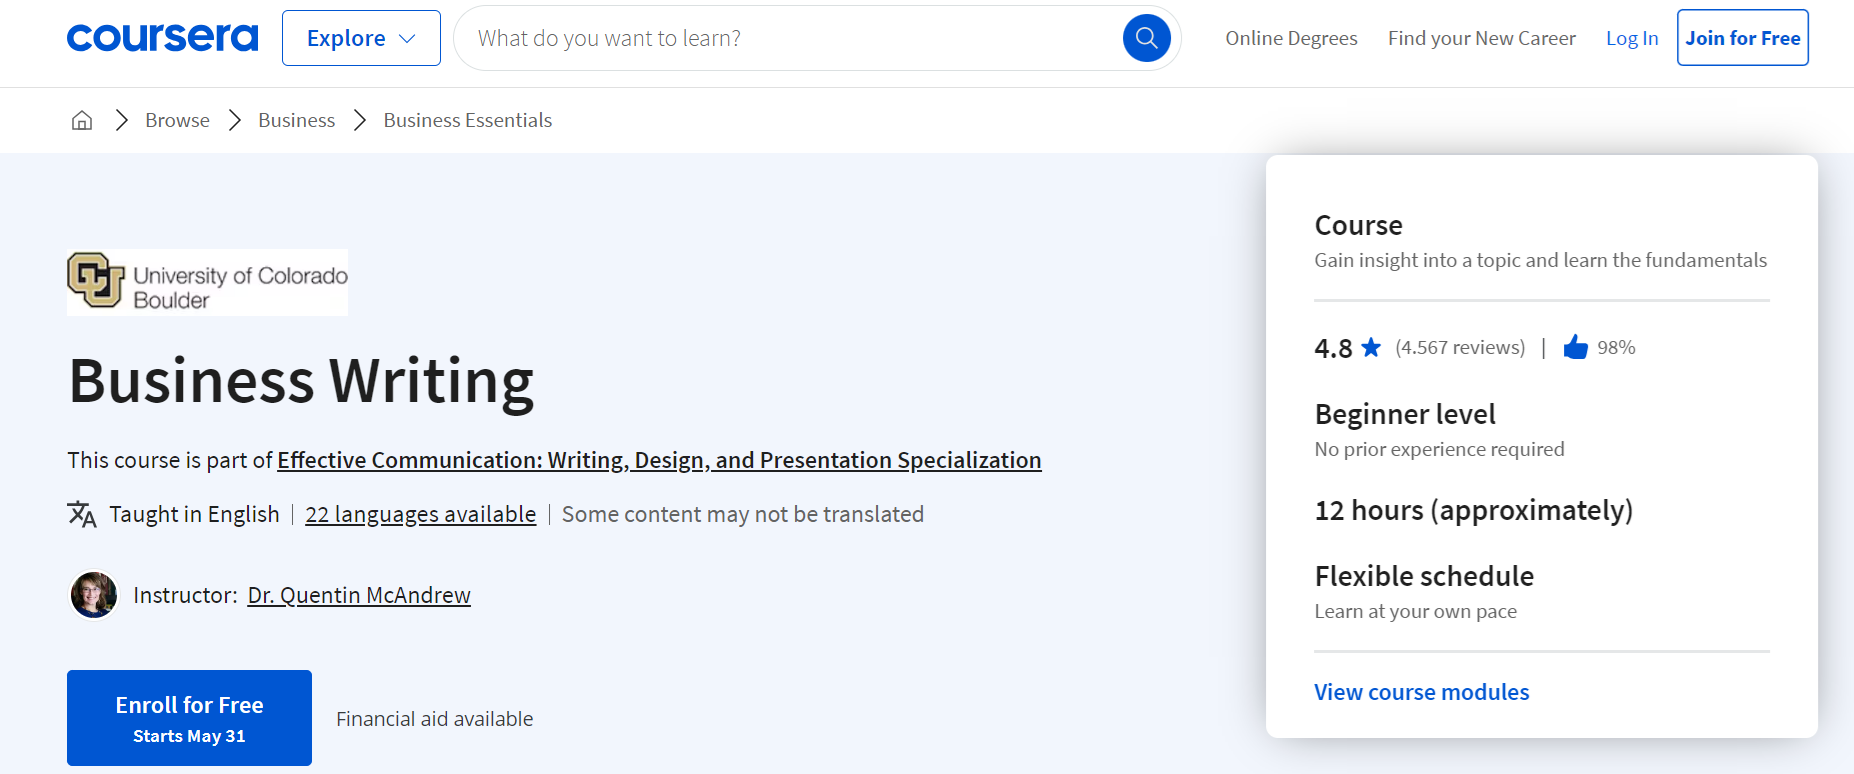Click 'Gain insight into a topic' description

pos(1540,260)
